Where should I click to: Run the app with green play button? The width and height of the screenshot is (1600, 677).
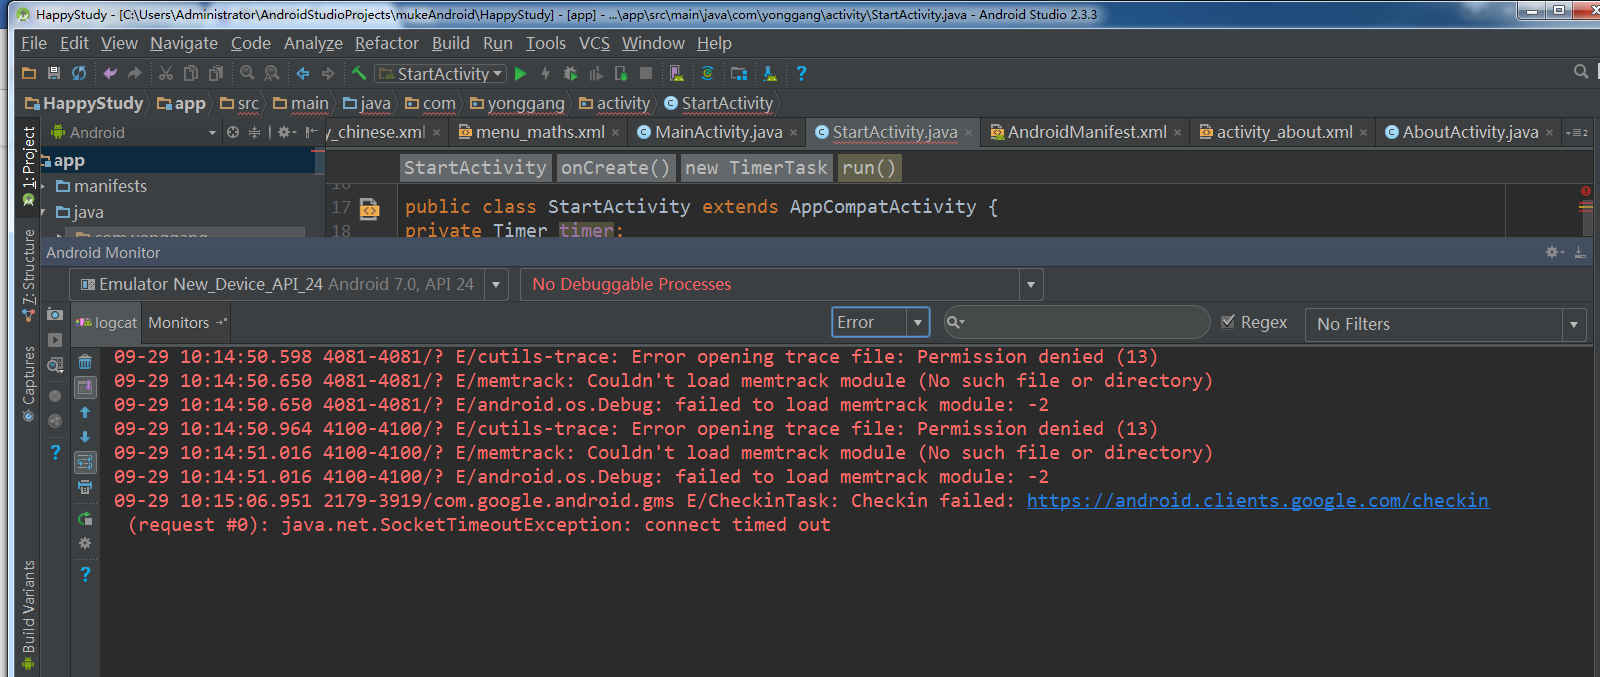[x=520, y=73]
